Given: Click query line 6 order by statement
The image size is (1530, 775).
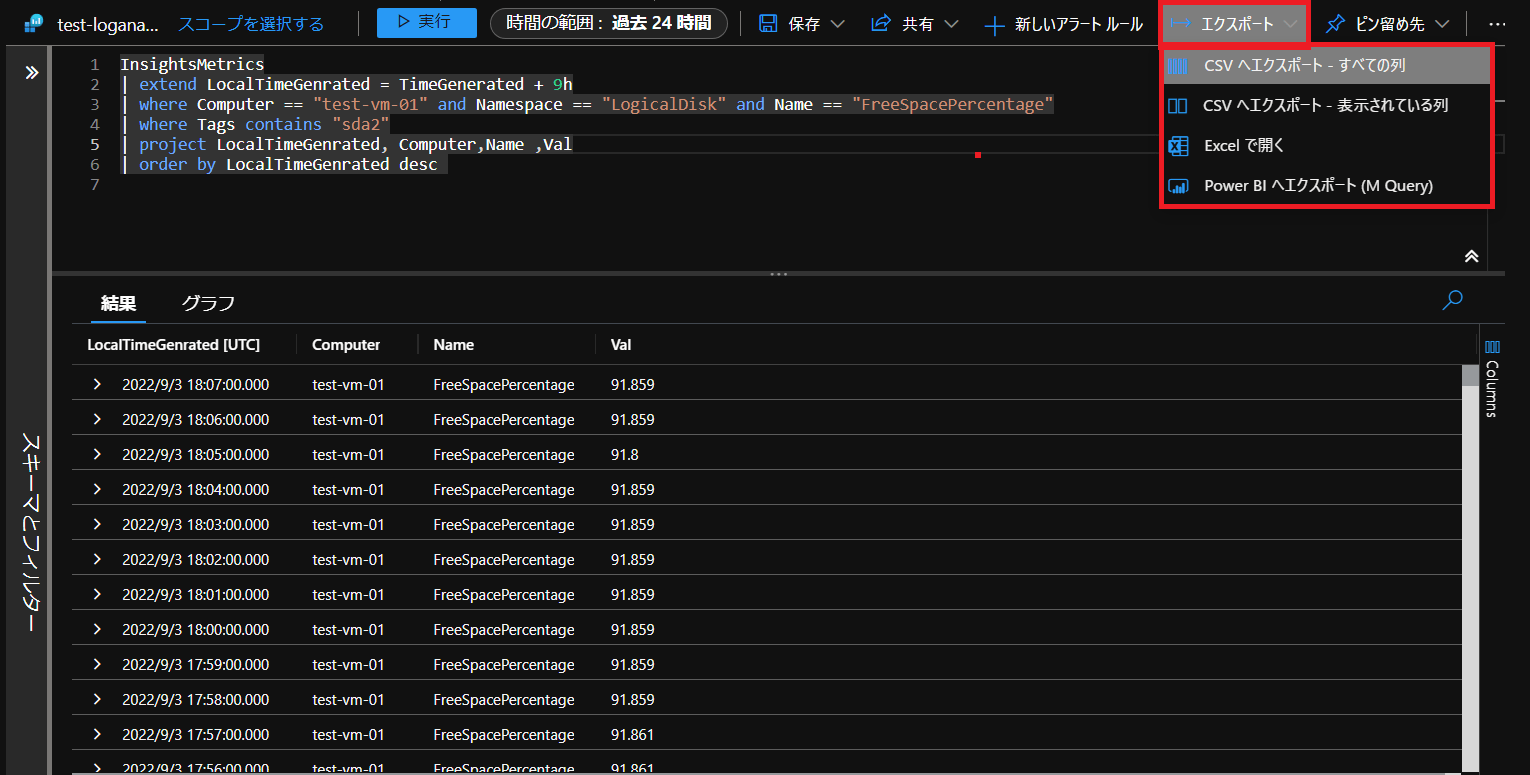Looking at the screenshot, I should 284,164.
